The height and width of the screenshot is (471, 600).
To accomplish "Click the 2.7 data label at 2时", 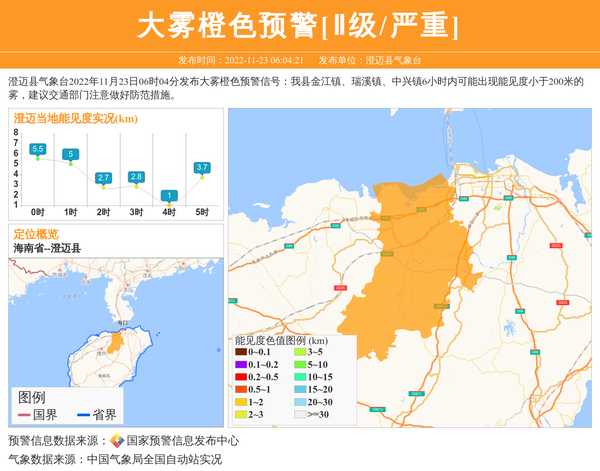I will 103,178.
